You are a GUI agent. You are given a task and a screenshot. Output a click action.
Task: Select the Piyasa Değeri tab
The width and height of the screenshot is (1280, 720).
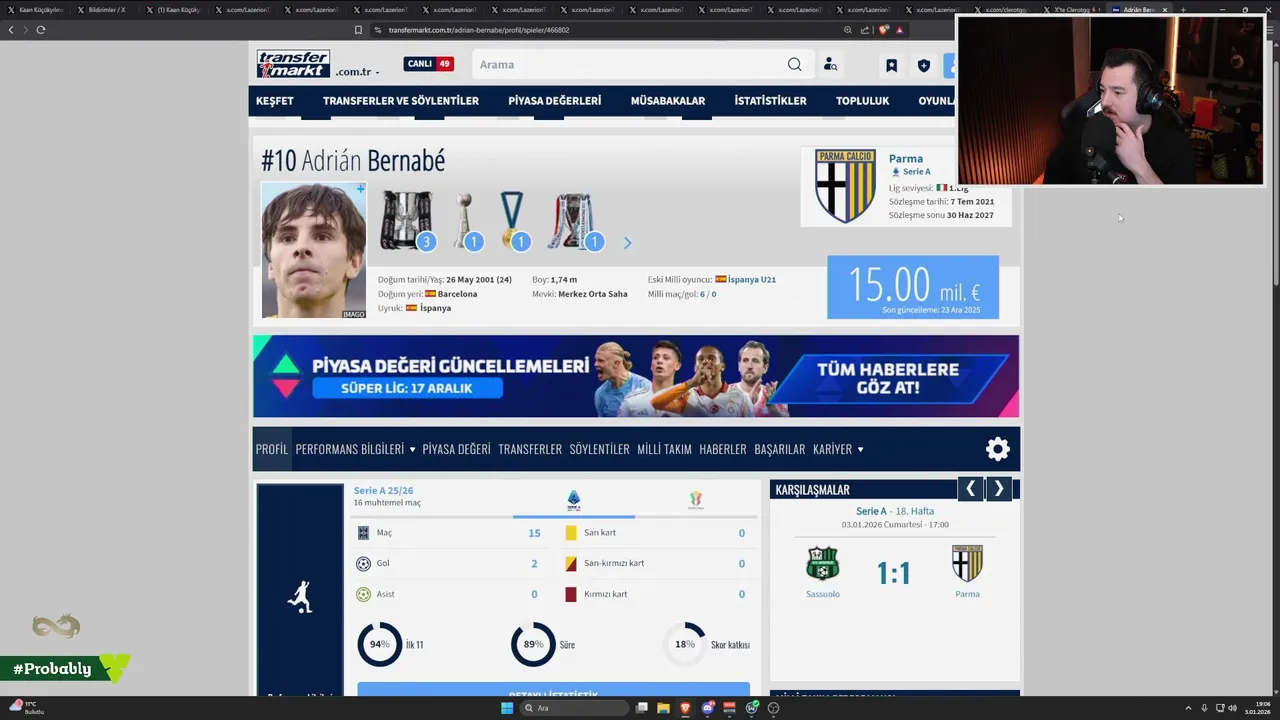click(x=456, y=449)
